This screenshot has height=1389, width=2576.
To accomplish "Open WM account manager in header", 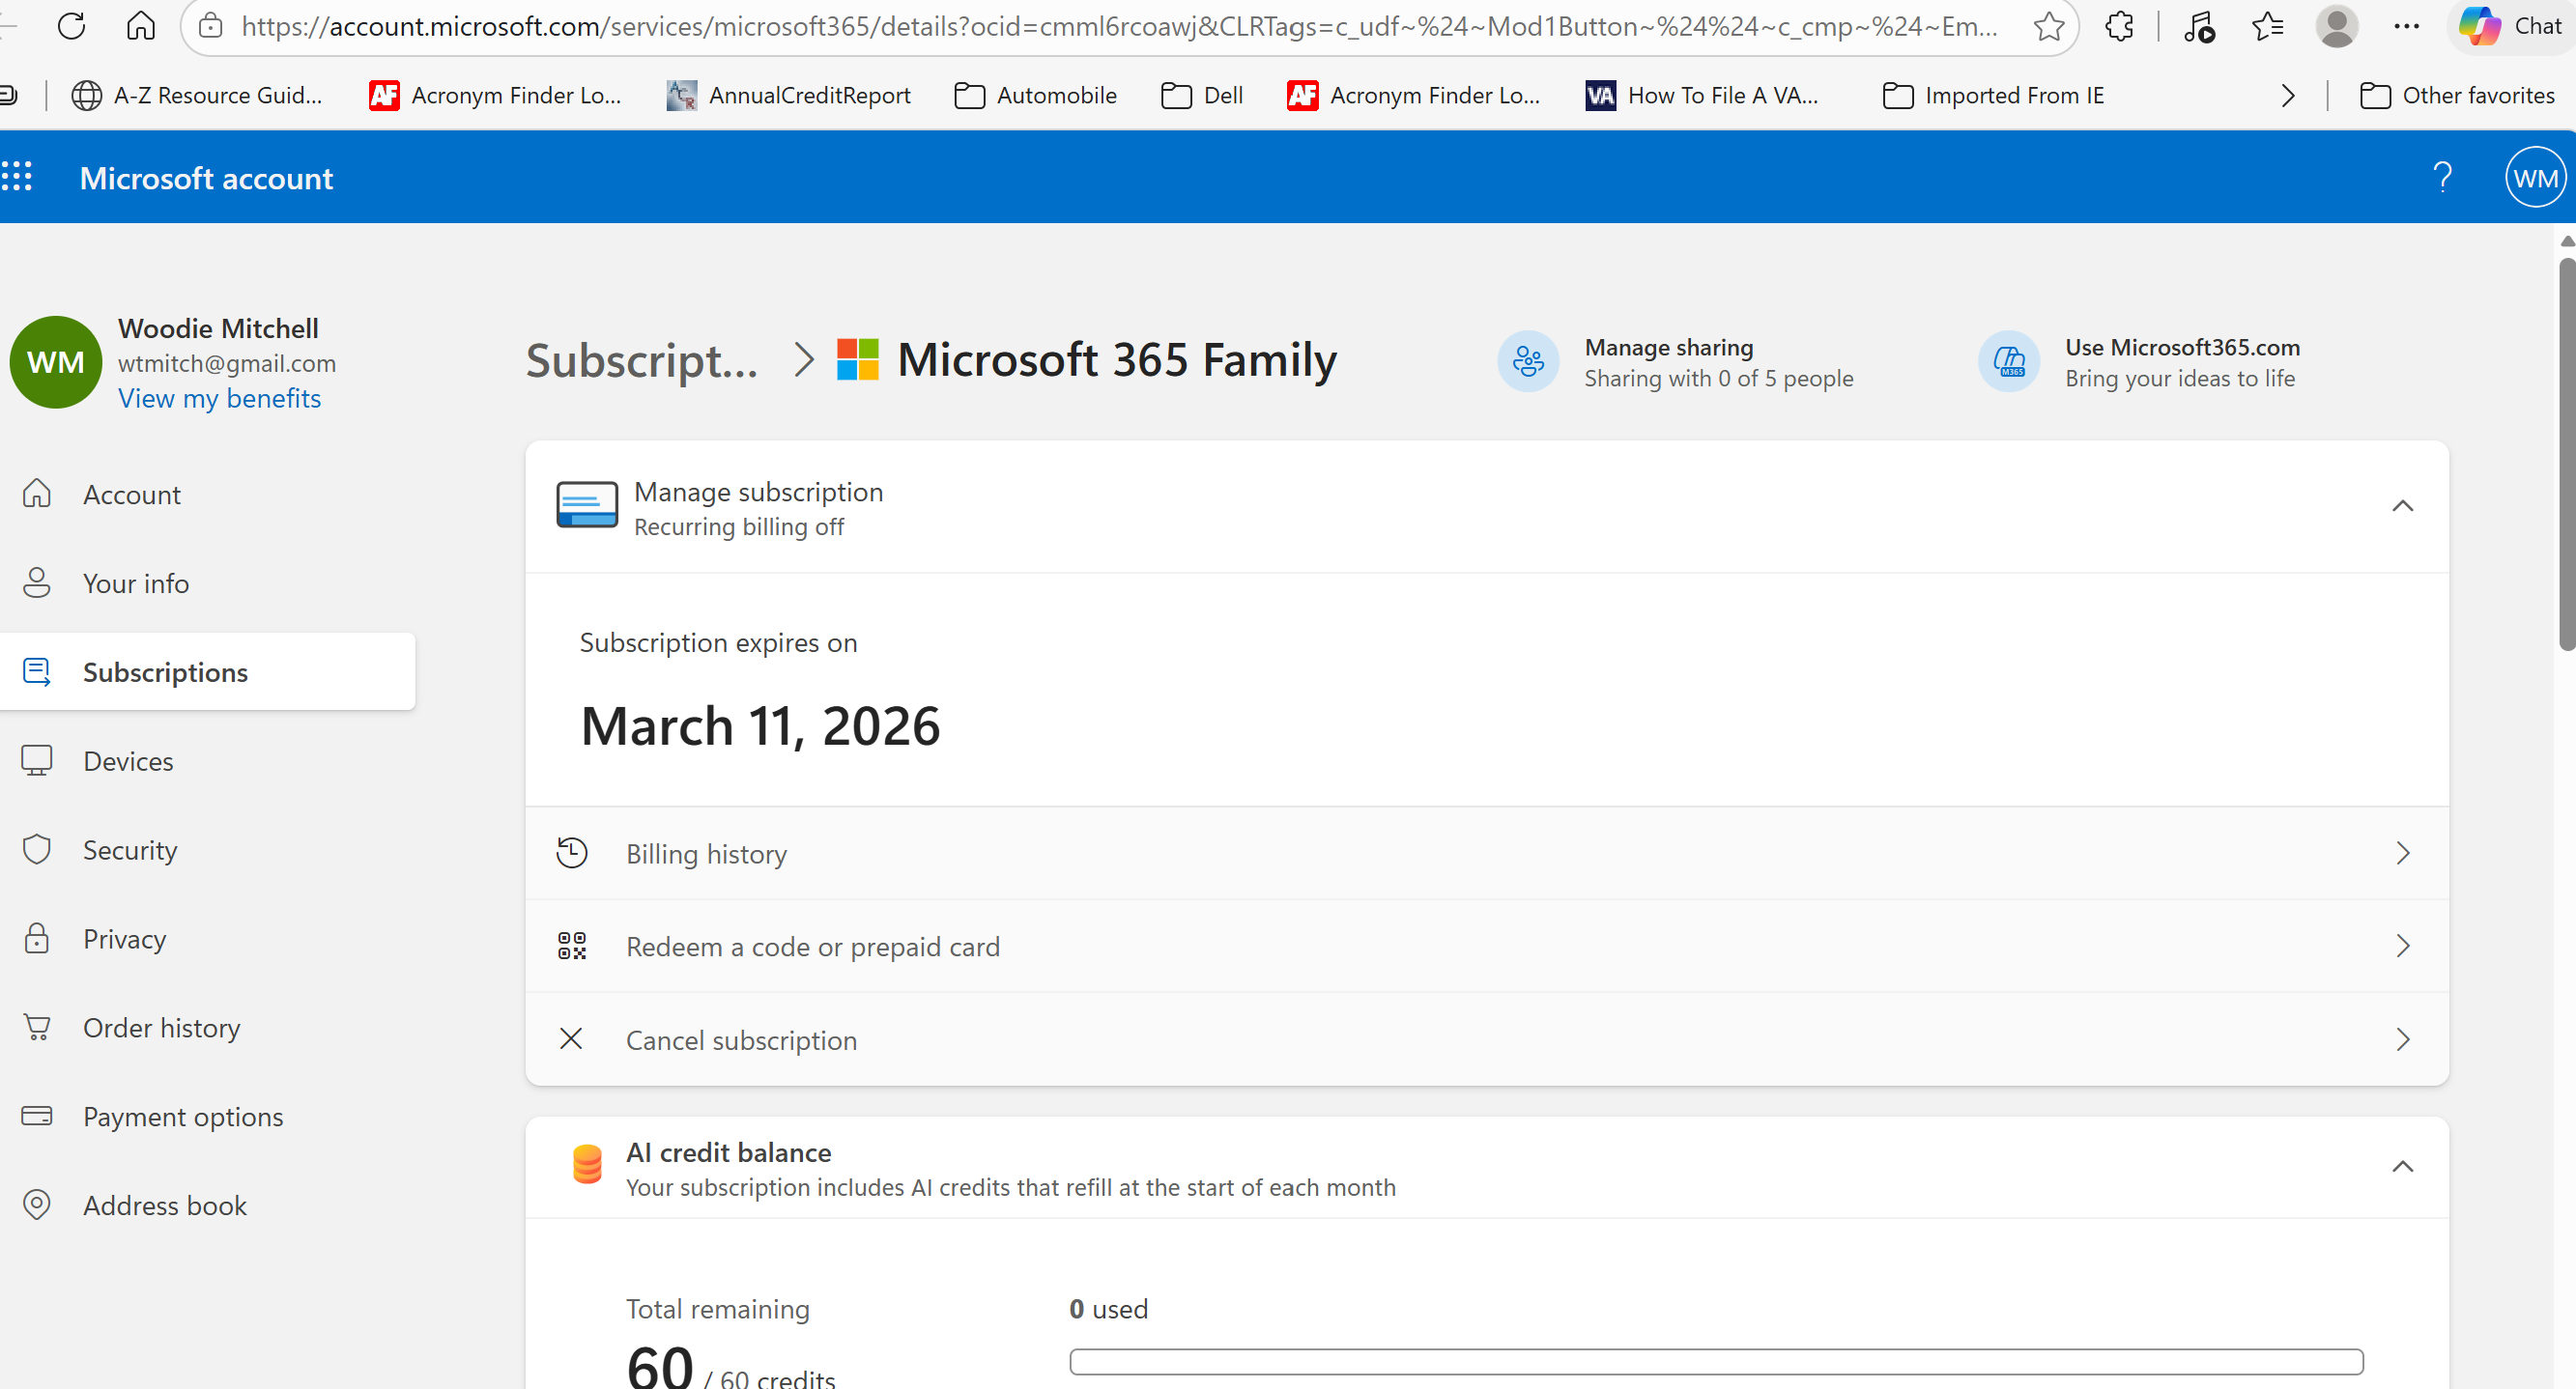I will (2535, 178).
